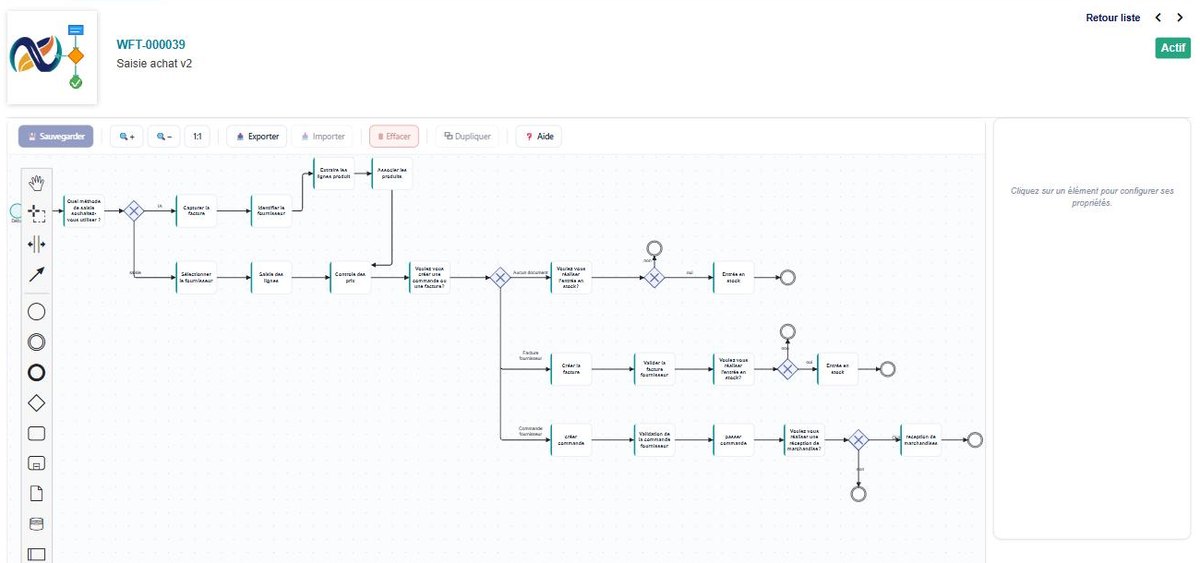The image size is (1200, 563).
Task: Select the 'Contrôle des prix' task
Action: (x=350, y=278)
